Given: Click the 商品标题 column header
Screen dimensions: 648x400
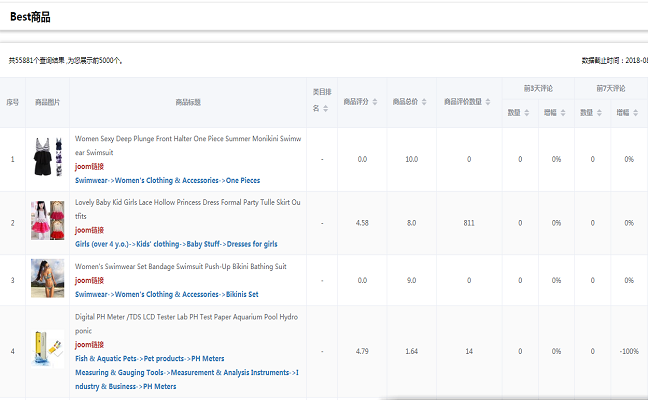Looking at the screenshot, I should click(x=188, y=102).
